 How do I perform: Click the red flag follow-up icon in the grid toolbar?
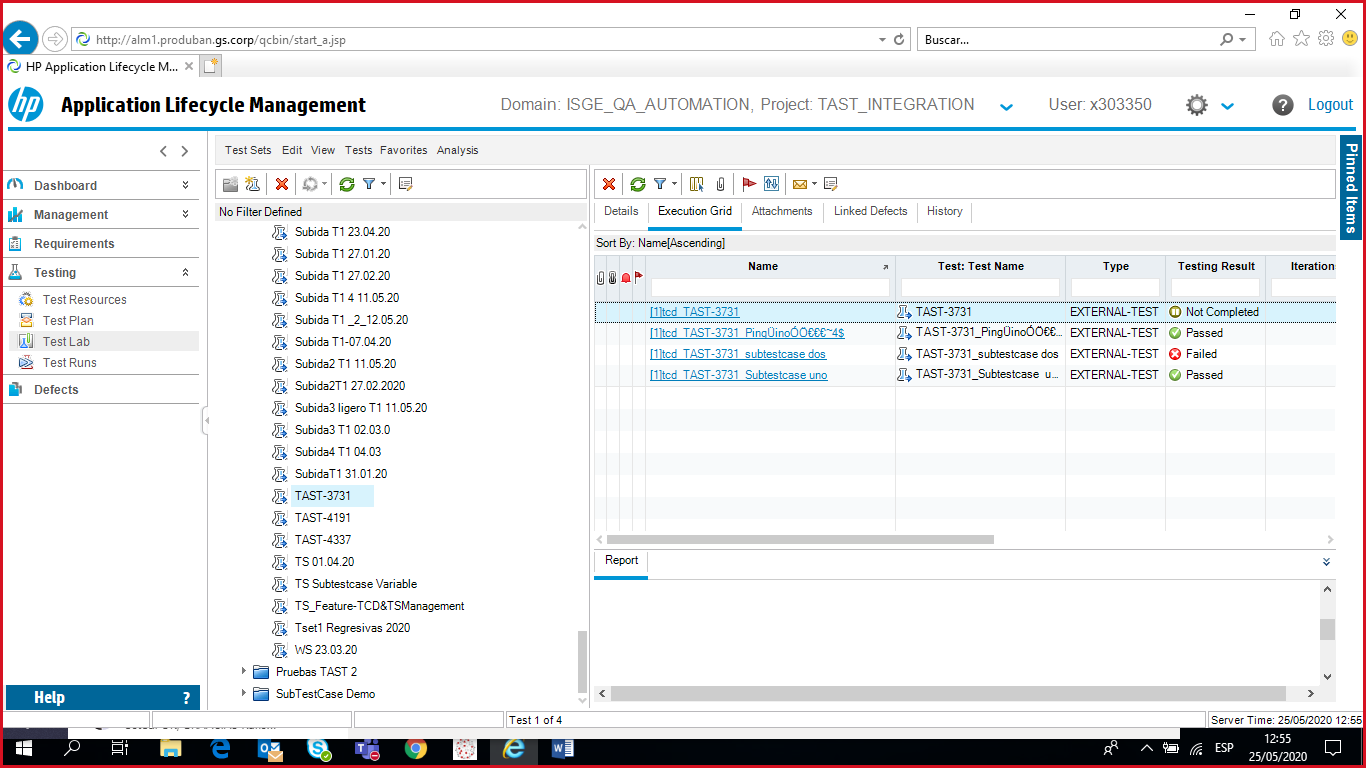[749, 184]
